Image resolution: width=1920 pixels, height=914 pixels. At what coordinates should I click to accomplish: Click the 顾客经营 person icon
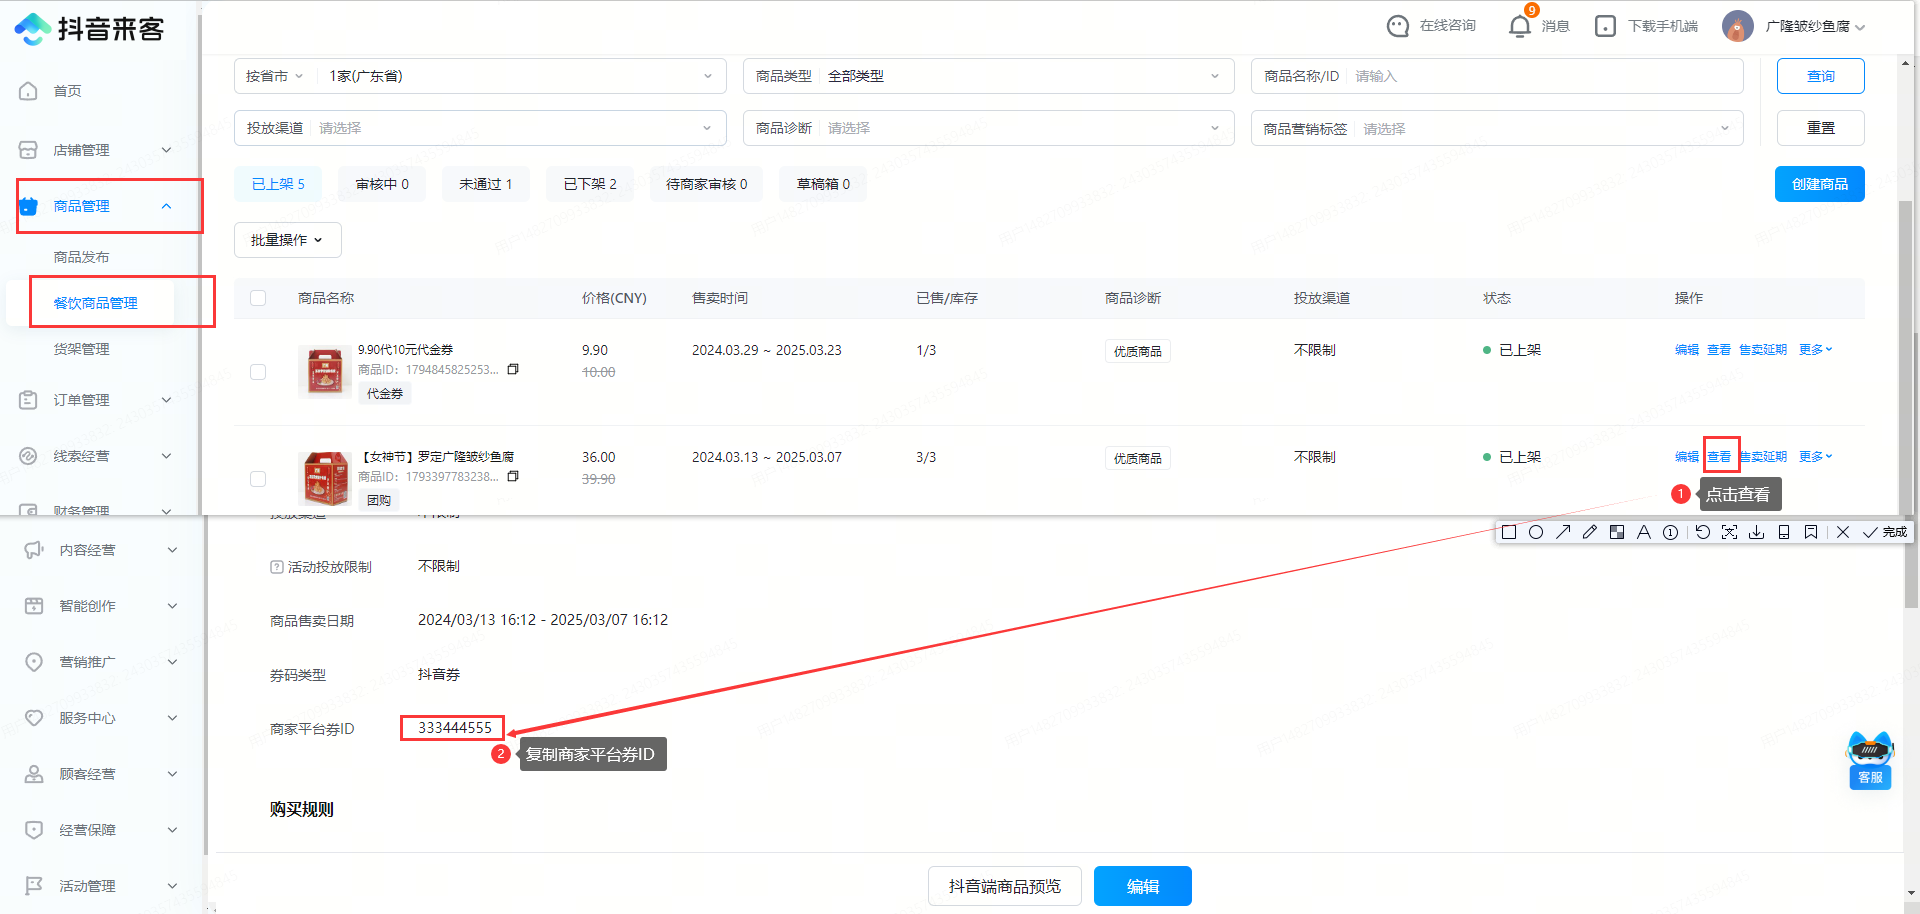(x=34, y=774)
